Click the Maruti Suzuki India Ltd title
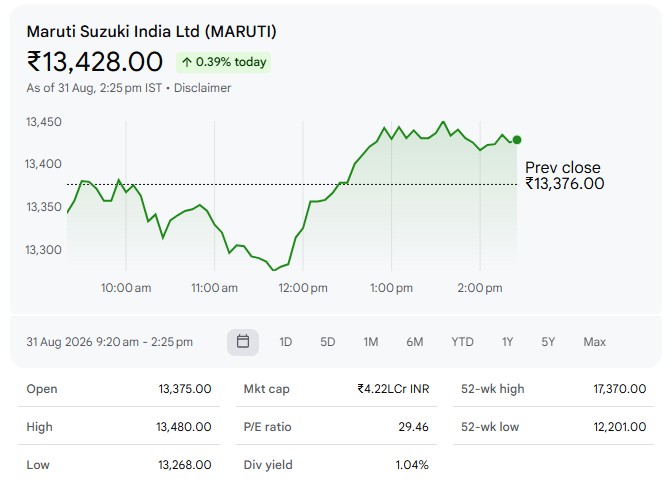Image resolution: width=672 pixels, height=485 pixels. tap(151, 32)
